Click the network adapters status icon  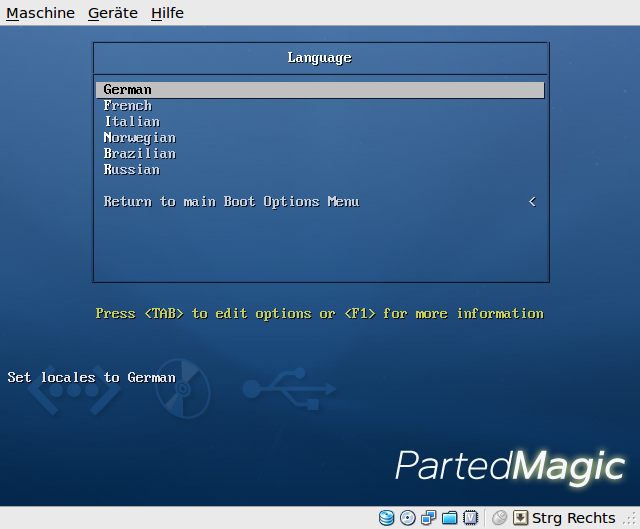[x=429, y=518]
